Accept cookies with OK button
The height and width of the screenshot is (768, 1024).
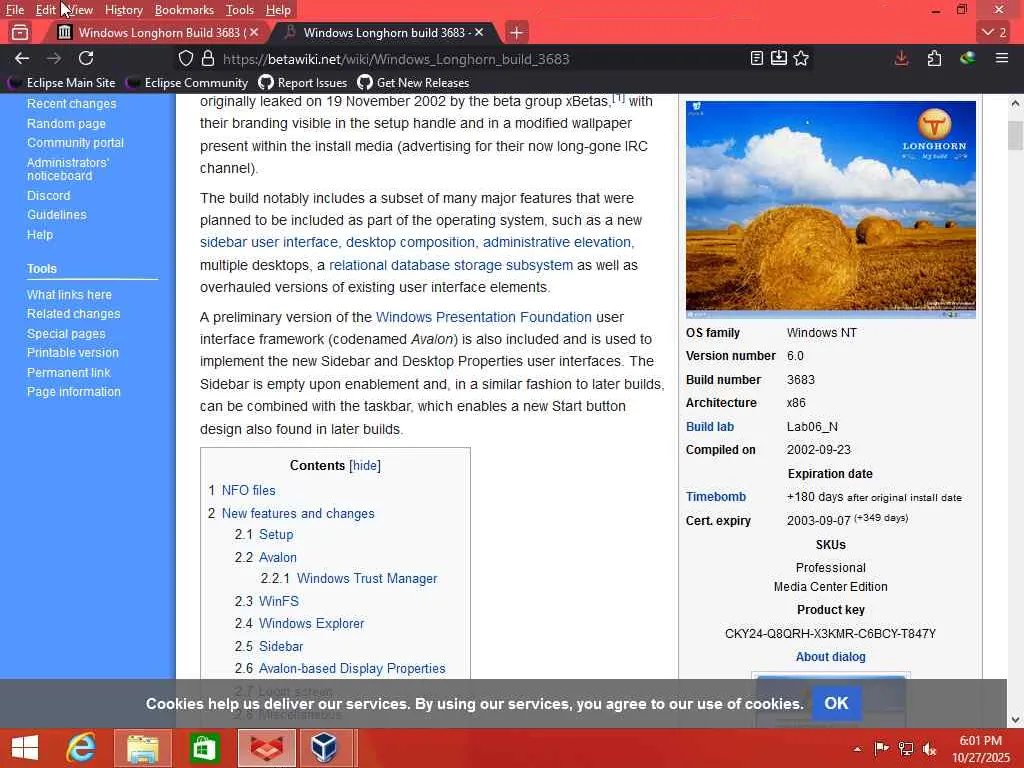pyautogui.click(x=836, y=703)
